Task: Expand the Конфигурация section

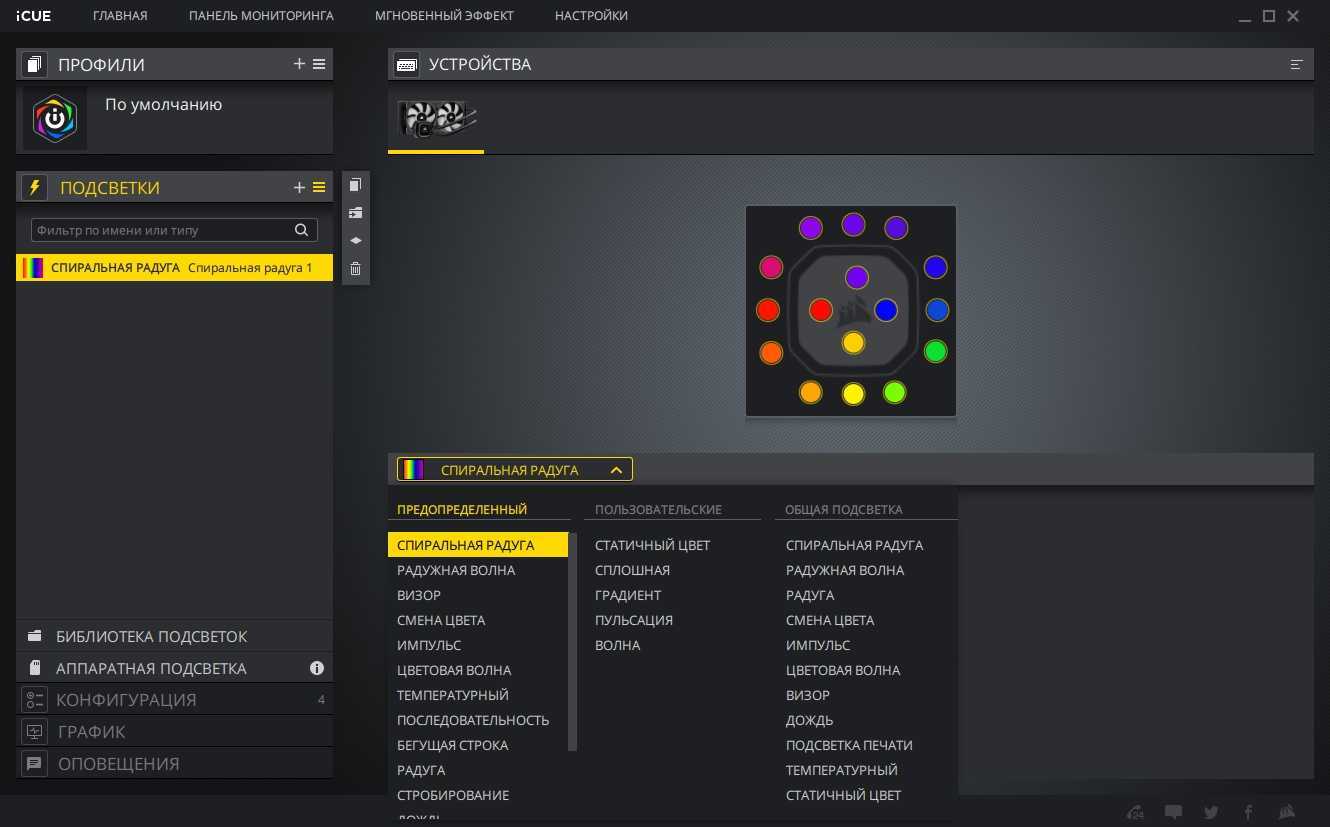Action: coord(126,700)
